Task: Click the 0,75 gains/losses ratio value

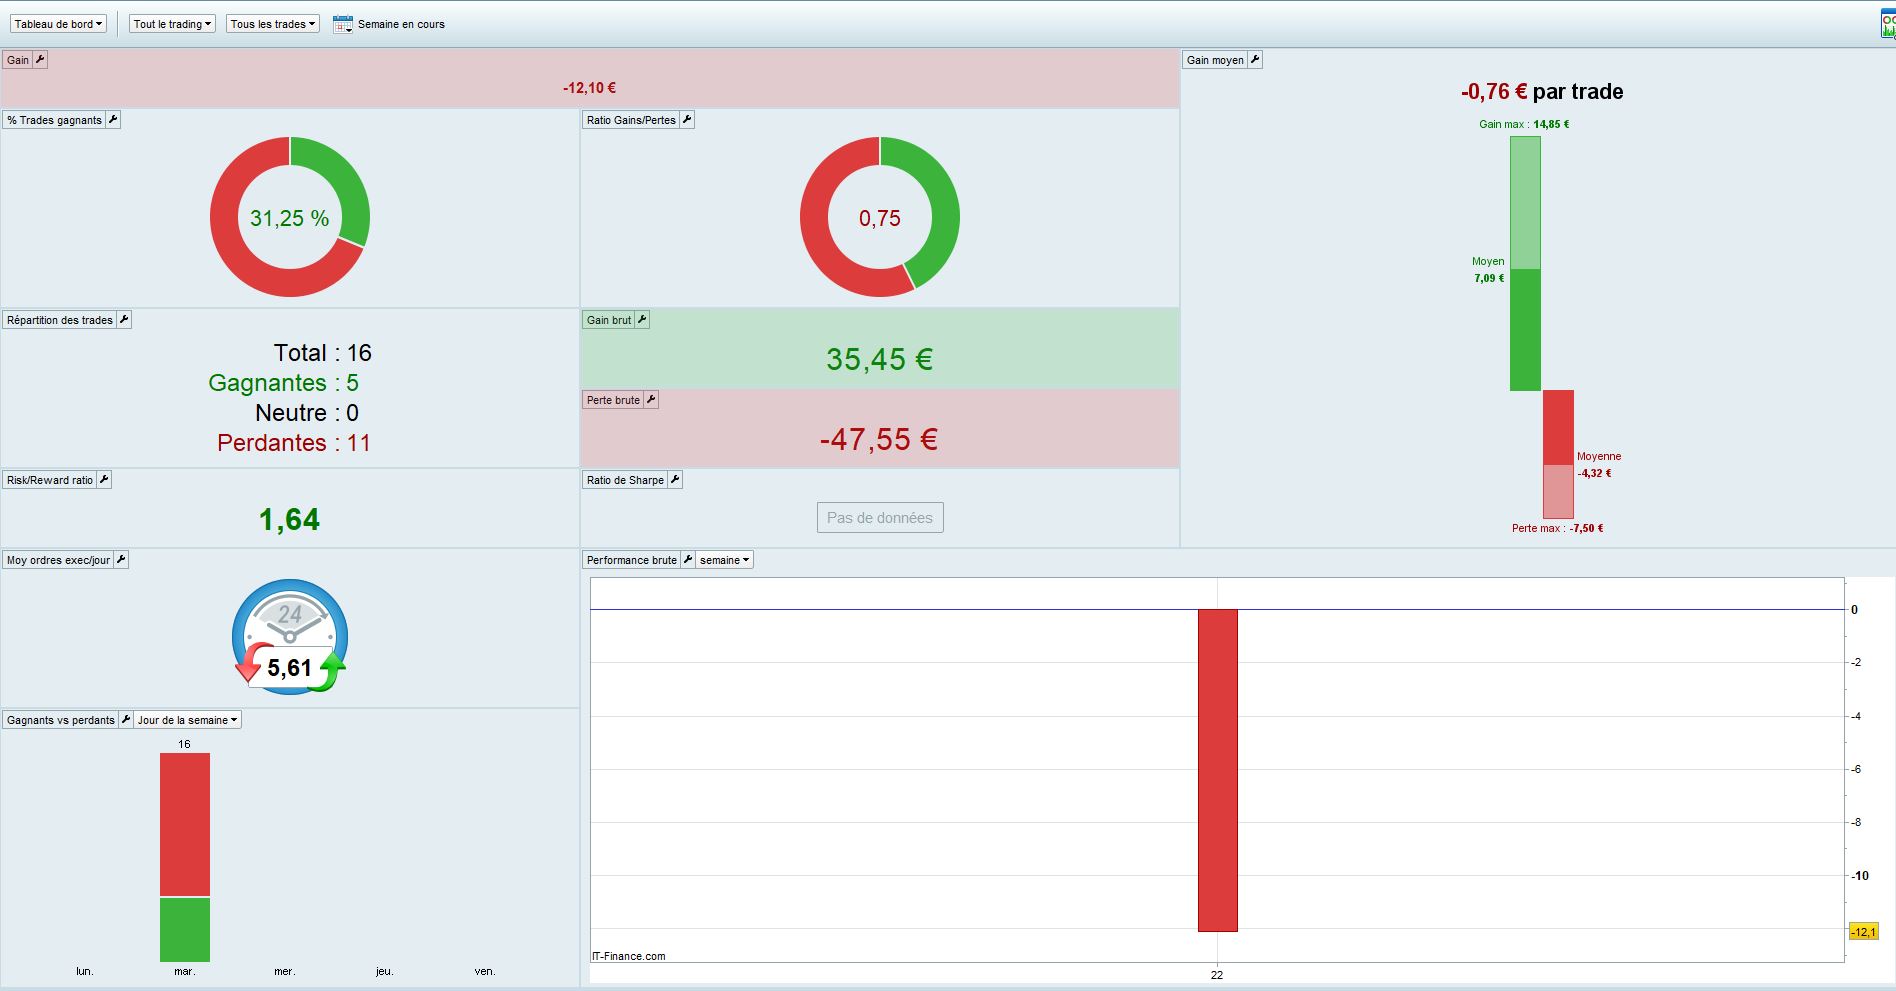Action: tap(880, 218)
